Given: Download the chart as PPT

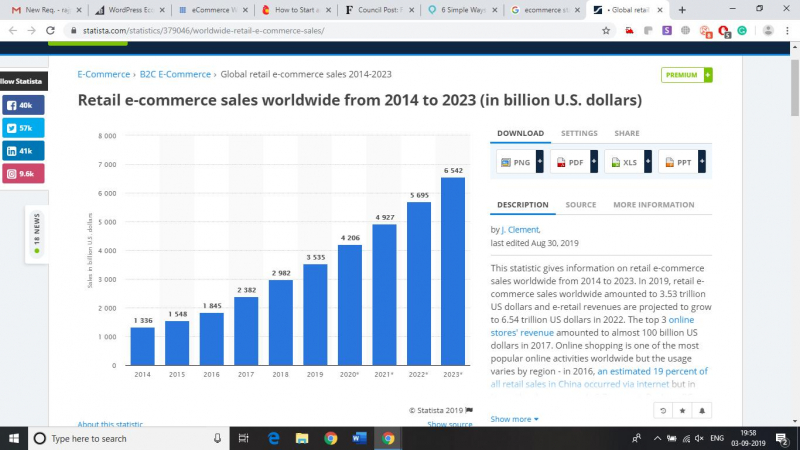Looking at the screenshot, I should (x=678, y=162).
